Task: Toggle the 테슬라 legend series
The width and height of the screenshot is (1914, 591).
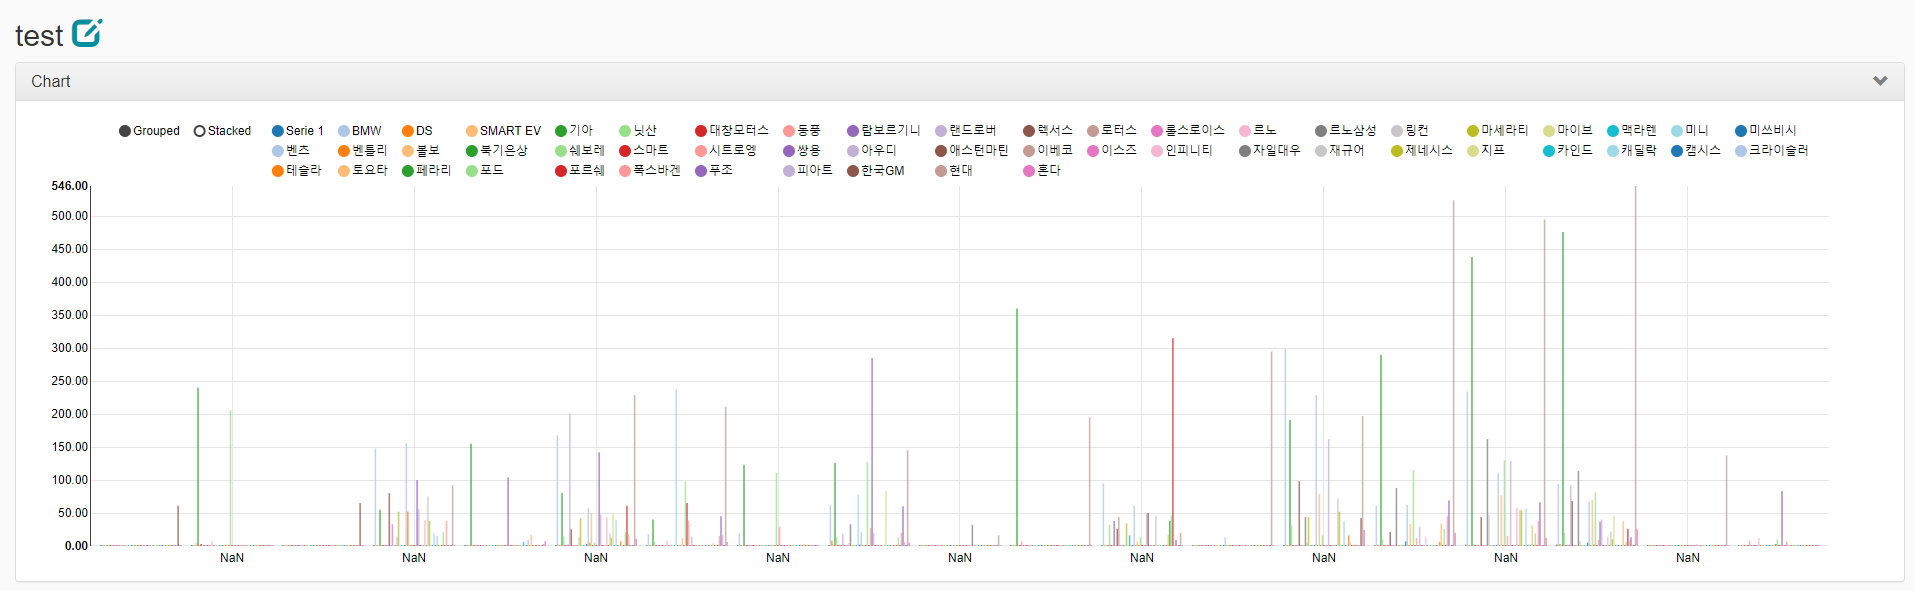Action: 297,171
